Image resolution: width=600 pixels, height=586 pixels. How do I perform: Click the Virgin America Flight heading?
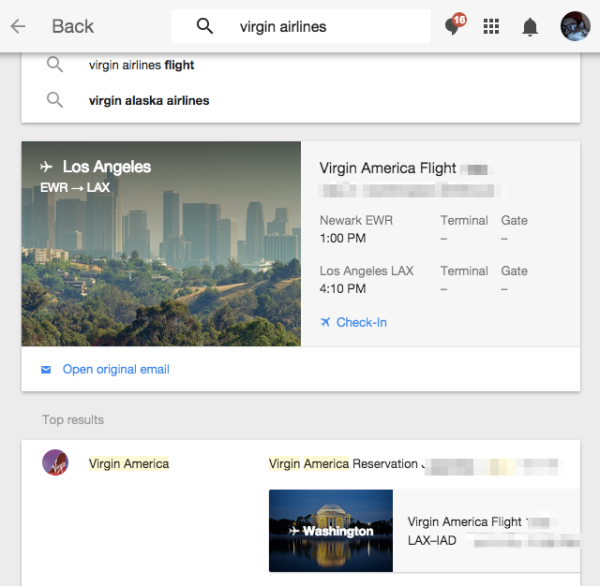(x=388, y=168)
